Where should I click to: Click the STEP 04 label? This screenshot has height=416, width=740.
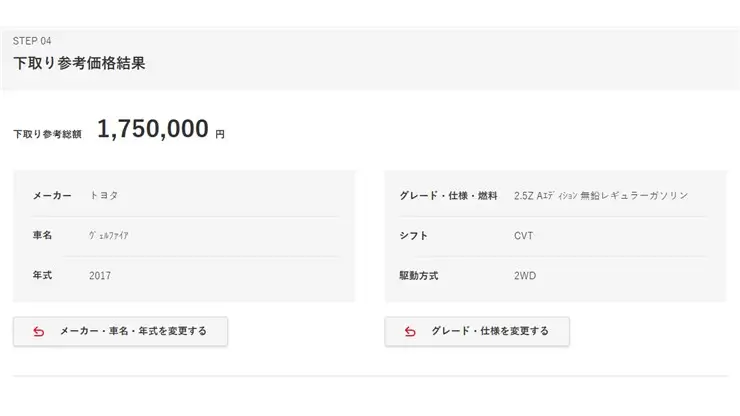tap(32, 41)
